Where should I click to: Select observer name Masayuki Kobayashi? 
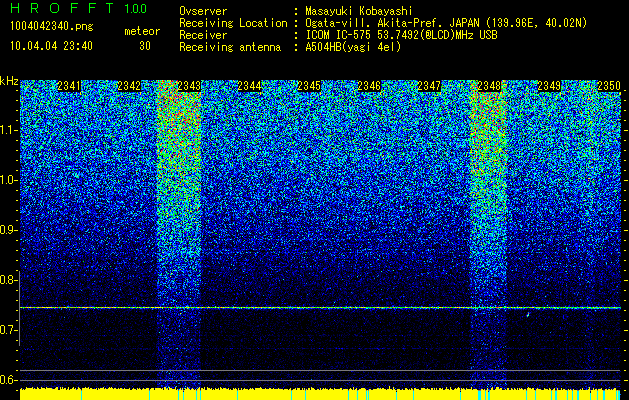coord(359,11)
